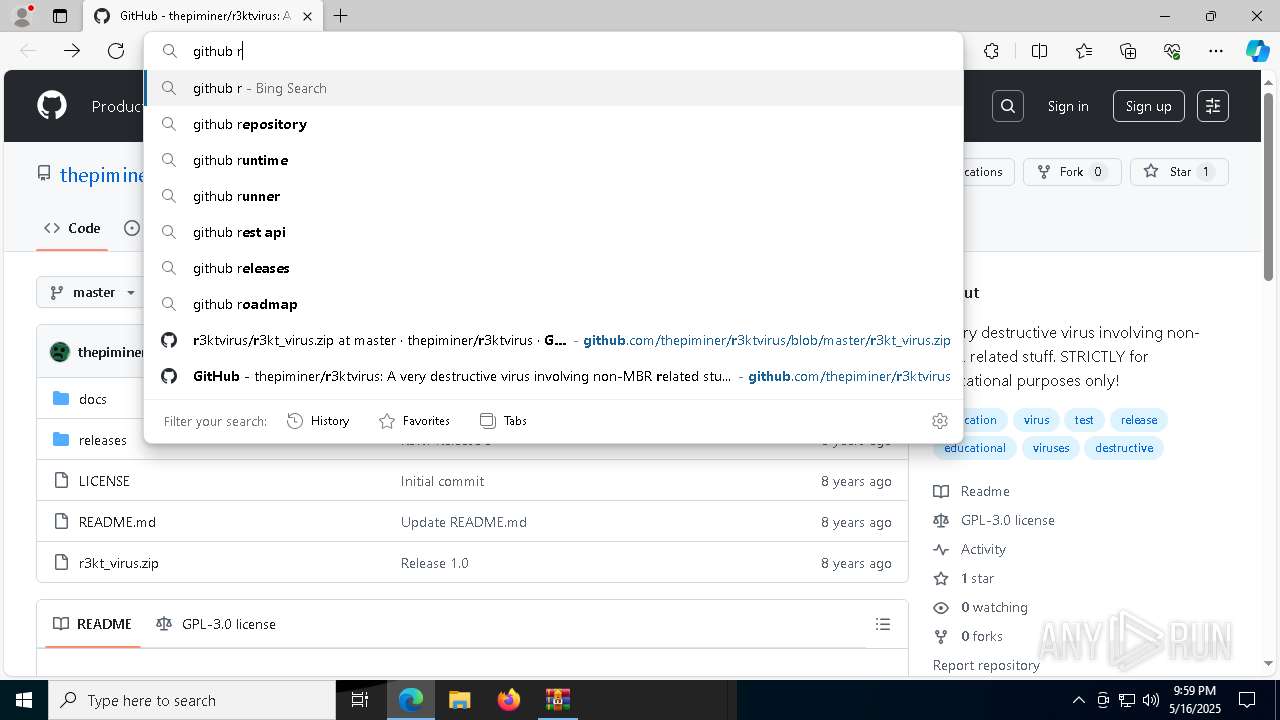1280x720 pixels.
Task: Close the GitHub r3ktvirus tab
Action: (307, 16)
